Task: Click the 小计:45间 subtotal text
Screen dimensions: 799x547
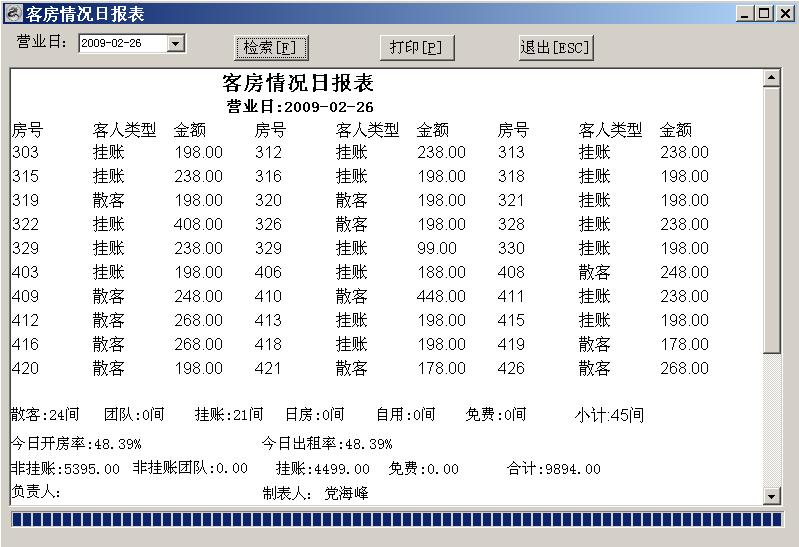Action: point(609,415)
